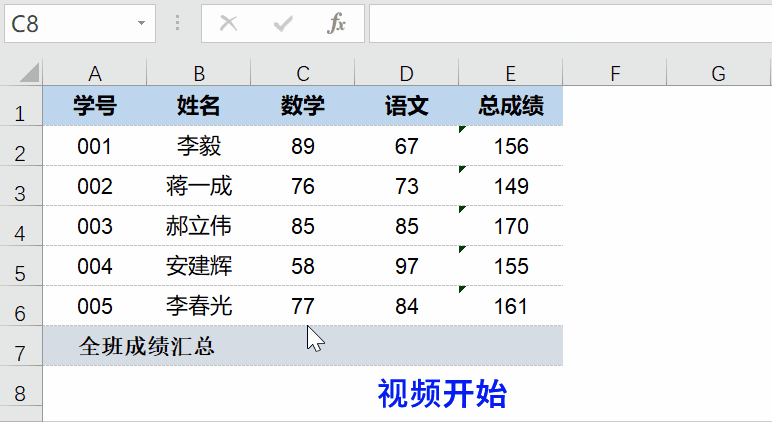Image resolution: width=772 pixels, height=422 pixels.
Task: Select 安建辉's math score 58
Action: [x=303, y=266]
